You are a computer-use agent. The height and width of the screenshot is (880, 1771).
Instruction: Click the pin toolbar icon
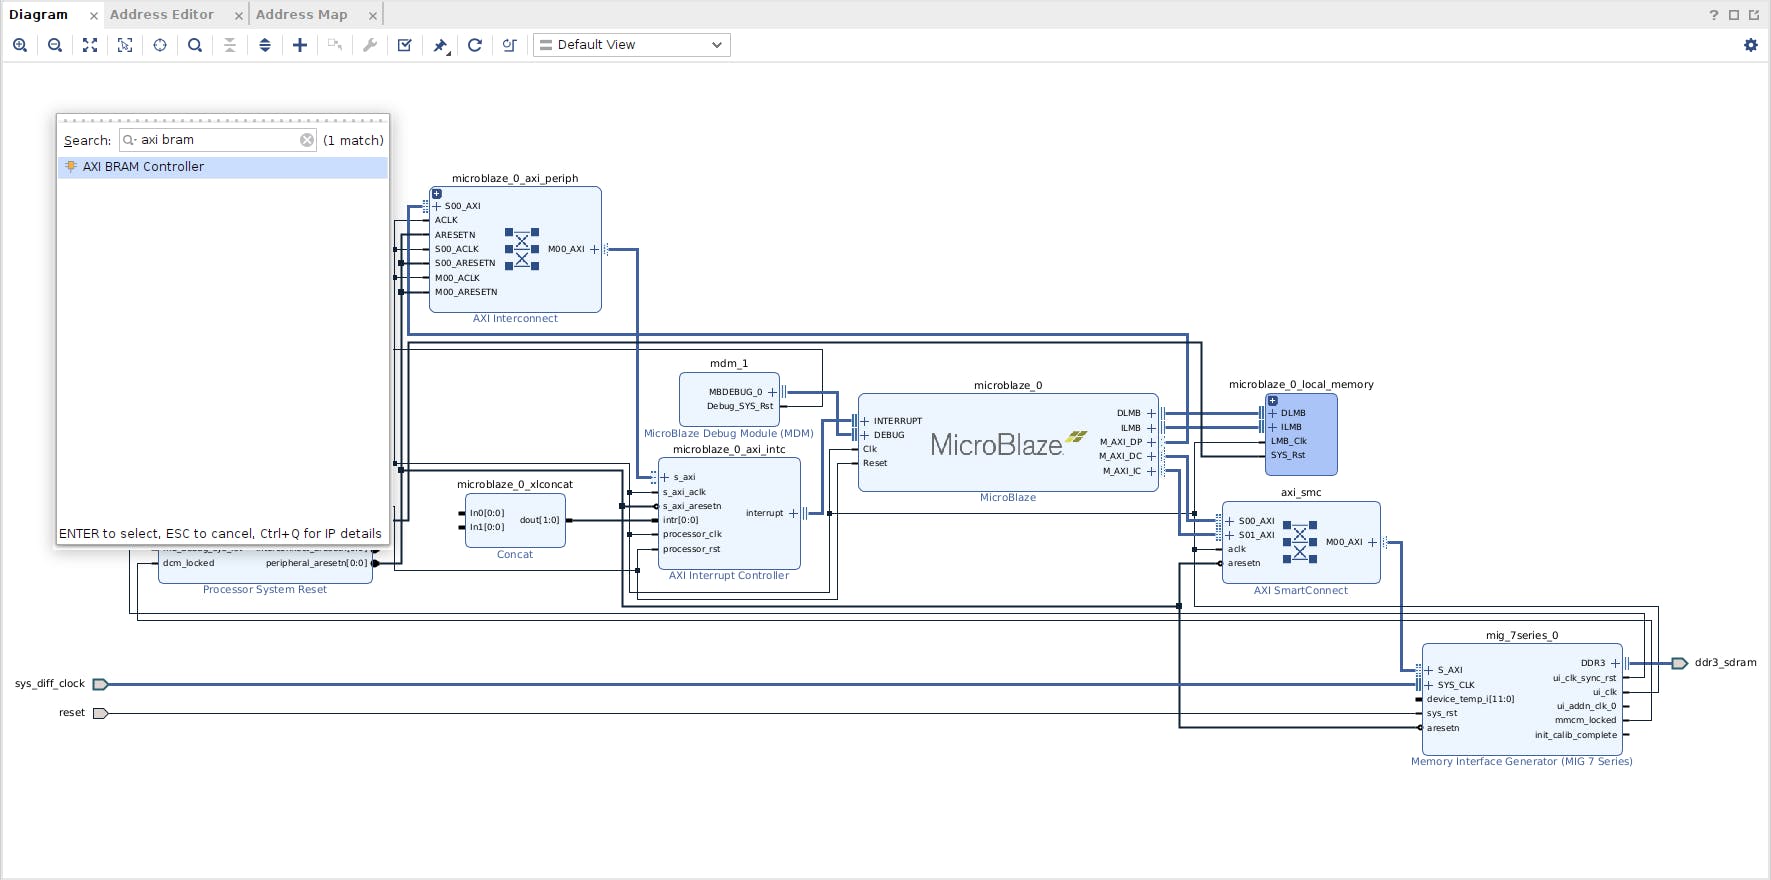pyautogui.click(x=440, y=45)
